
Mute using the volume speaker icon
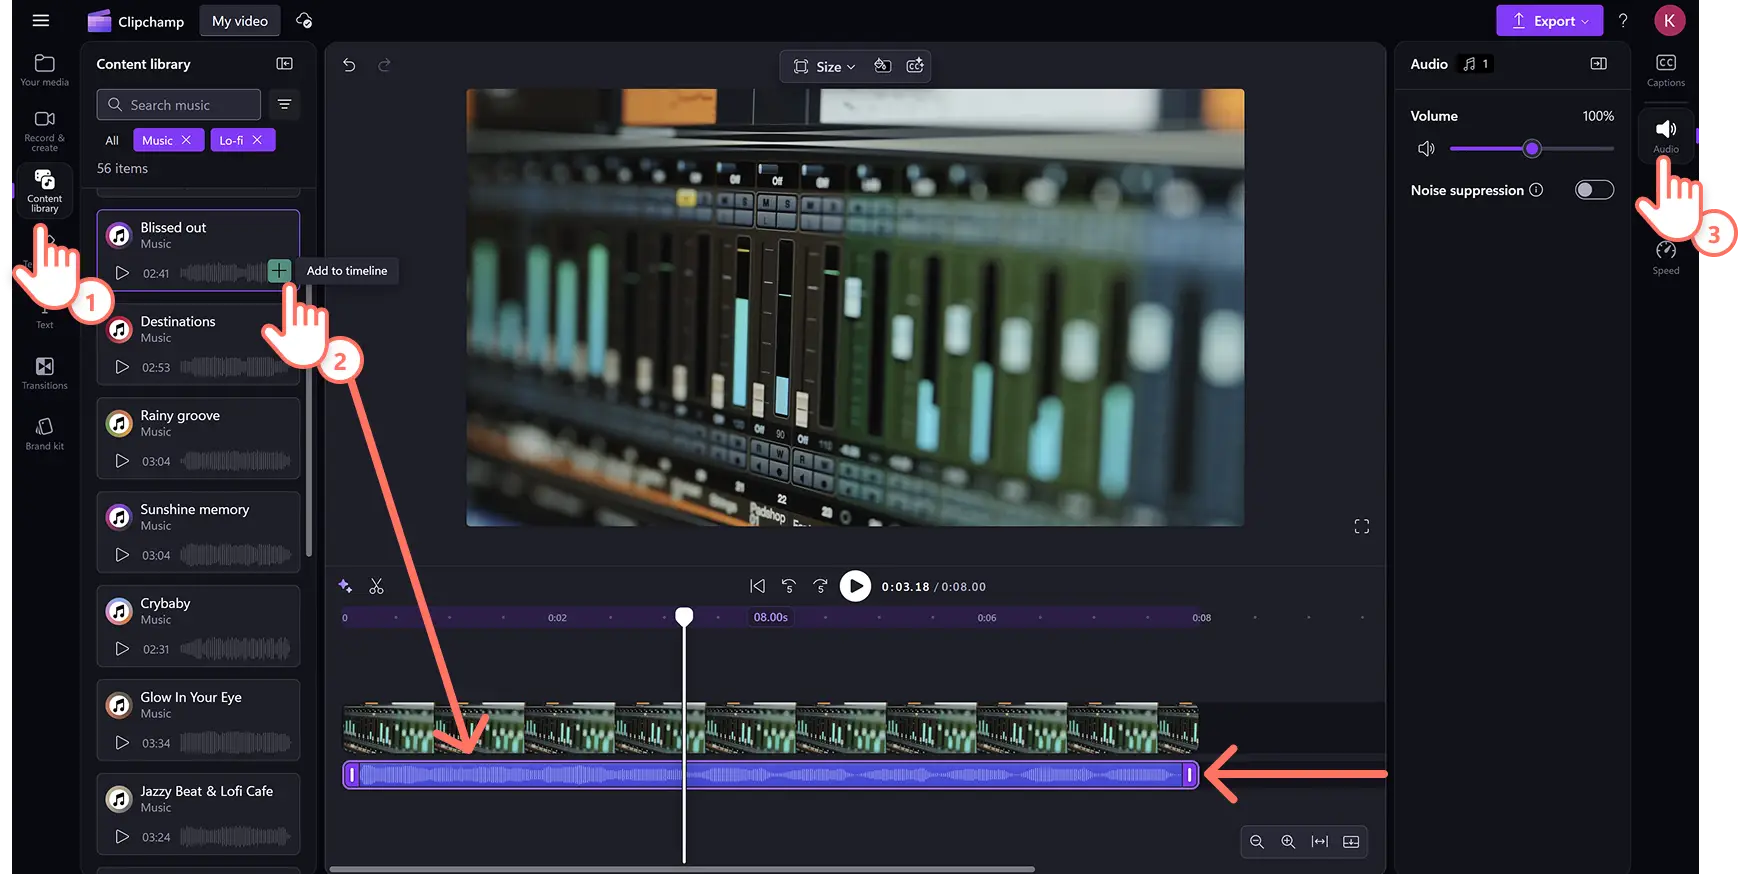pos(1426,149)
